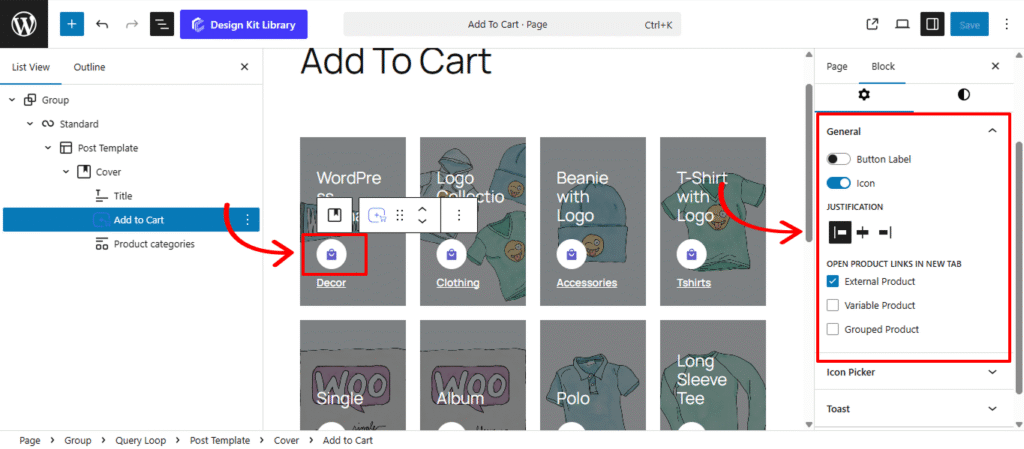Uncheck the External Product checkbox
The width and height of the screenshot is (1024, 449).
pyautogui.click(x=833, y=282)
